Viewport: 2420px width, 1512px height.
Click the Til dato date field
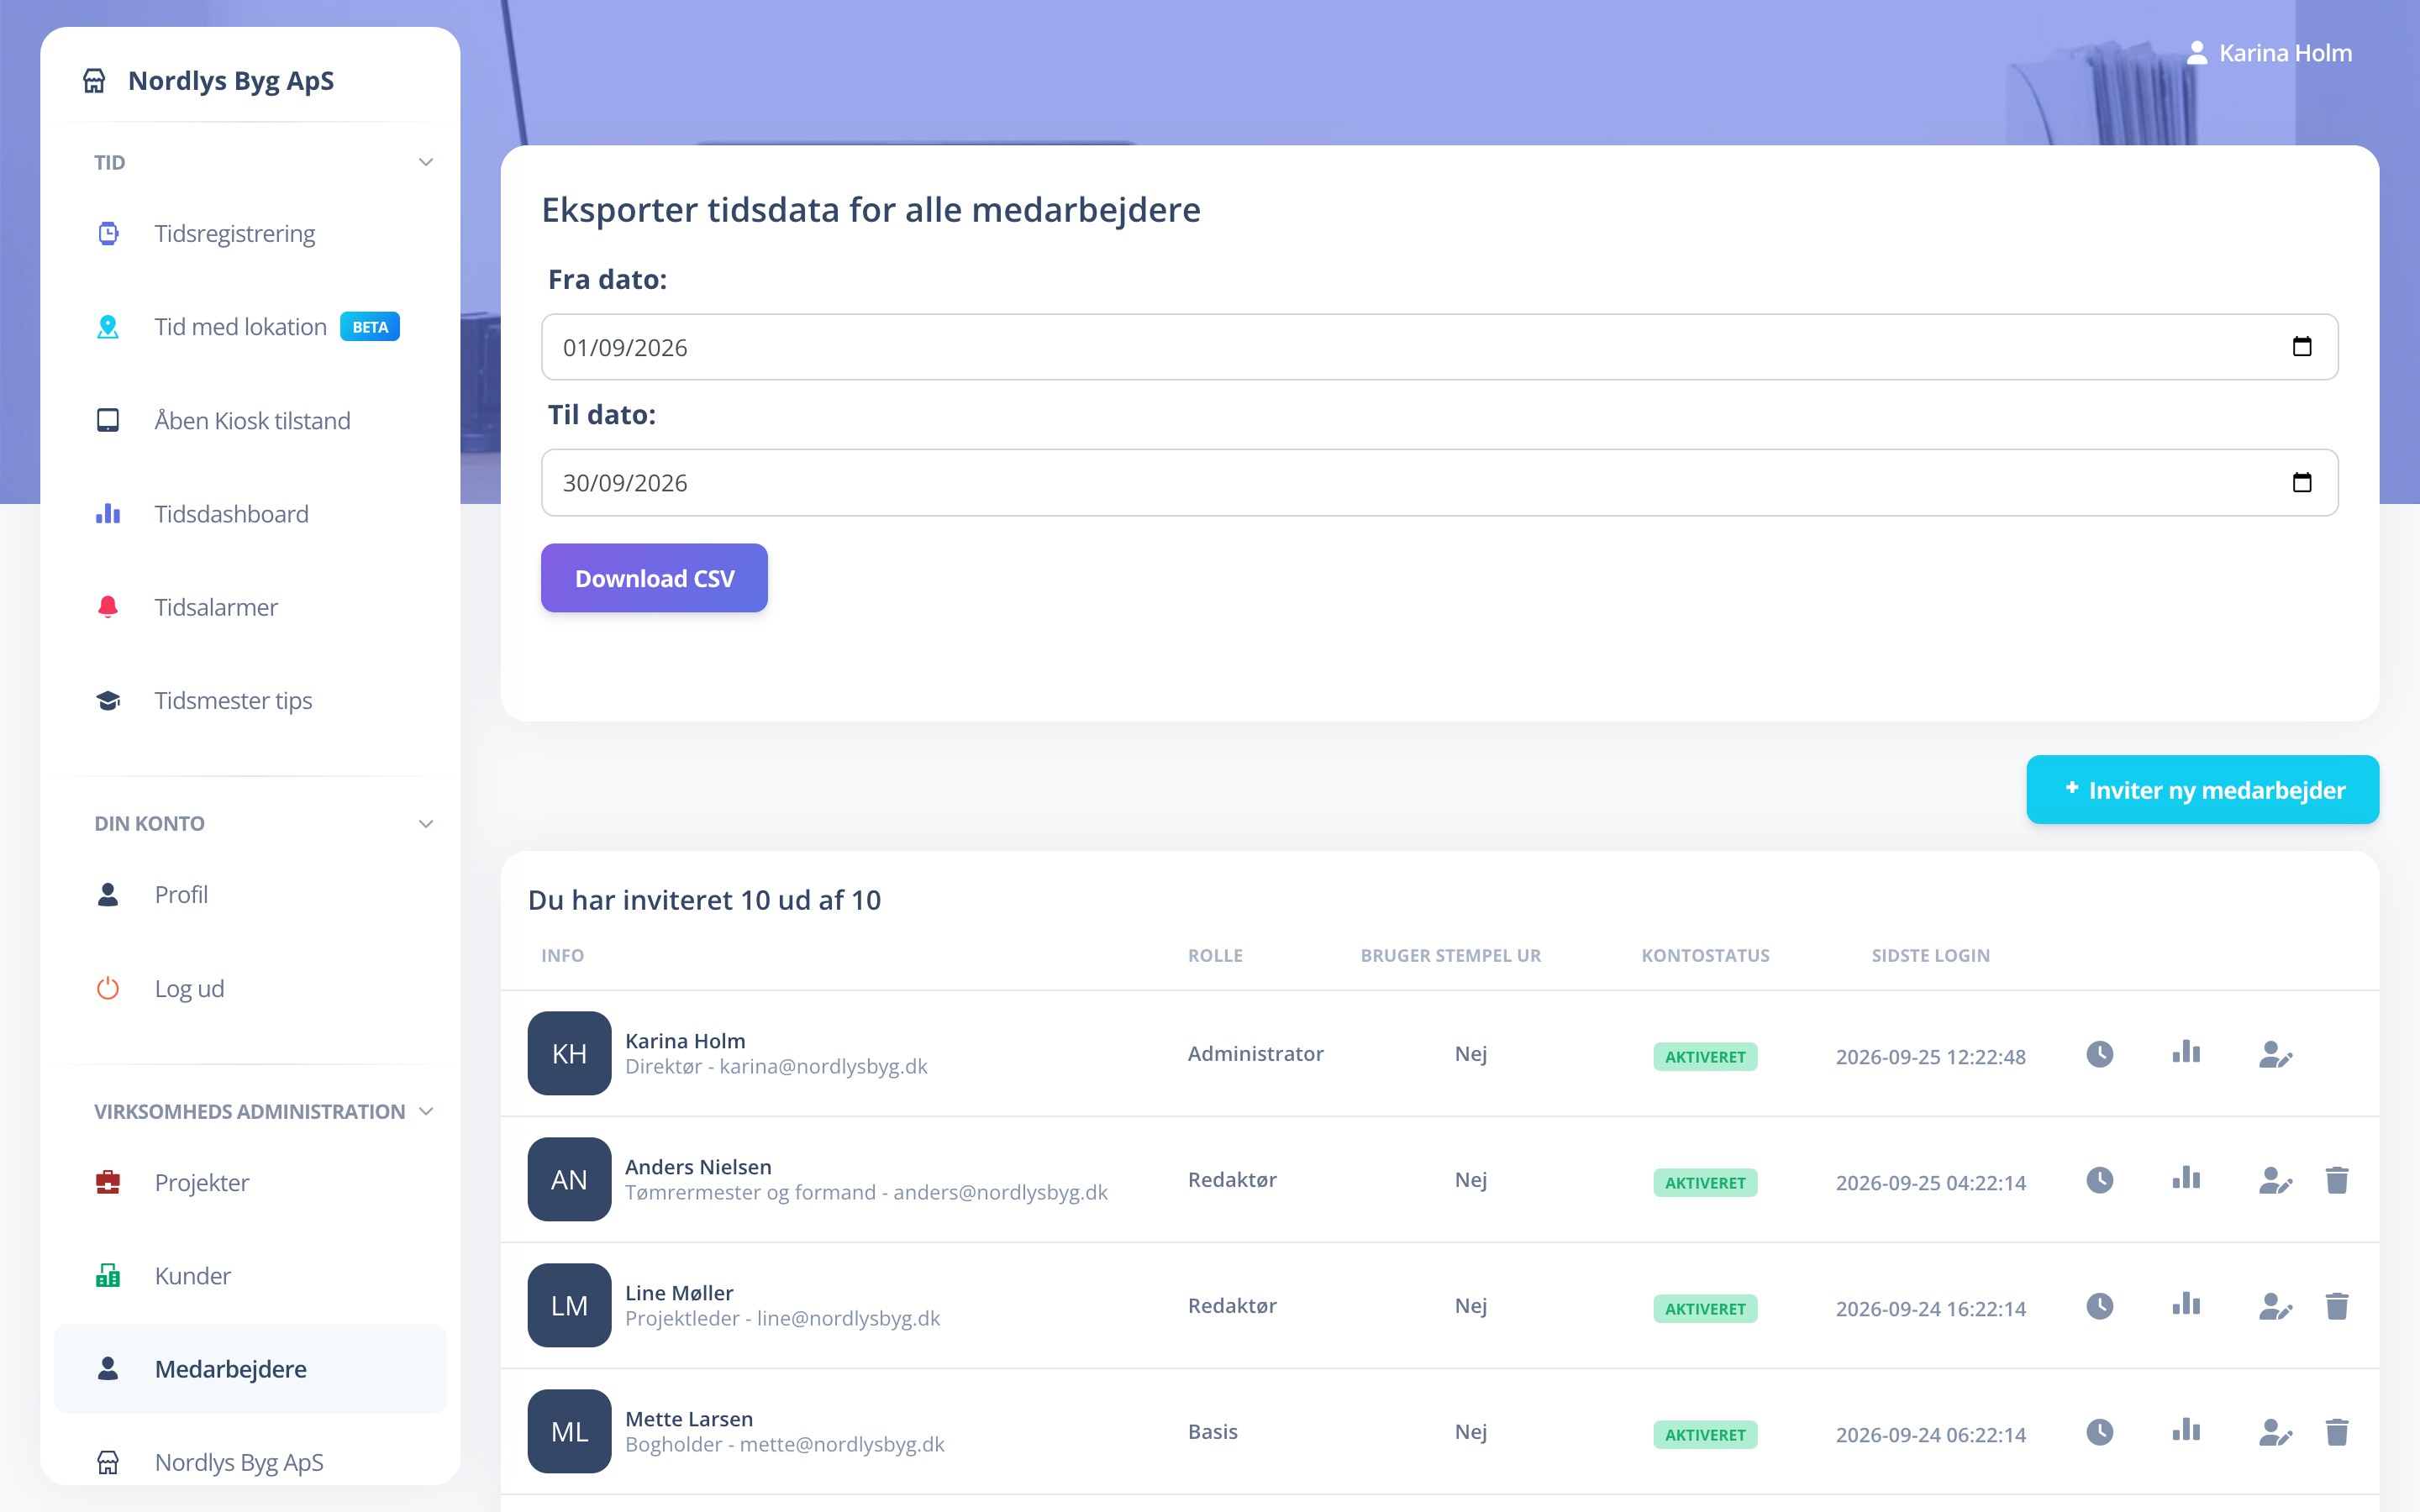click(x=1439, y=483)
